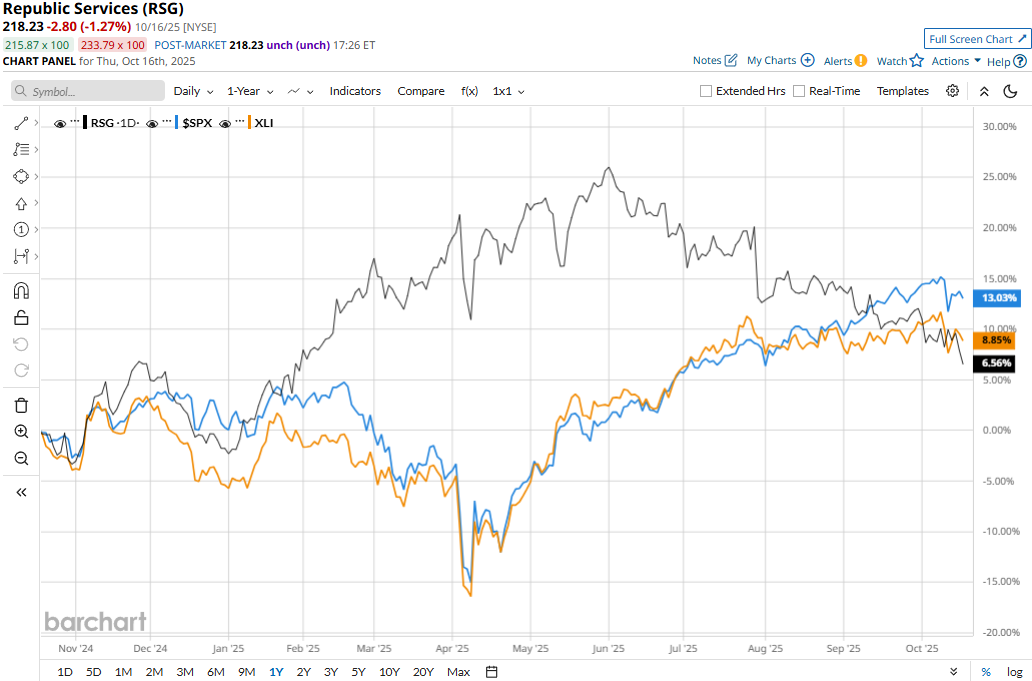Select the 2Y range
Viewport: 1032px width, 681px height.
tap(303, 672)
